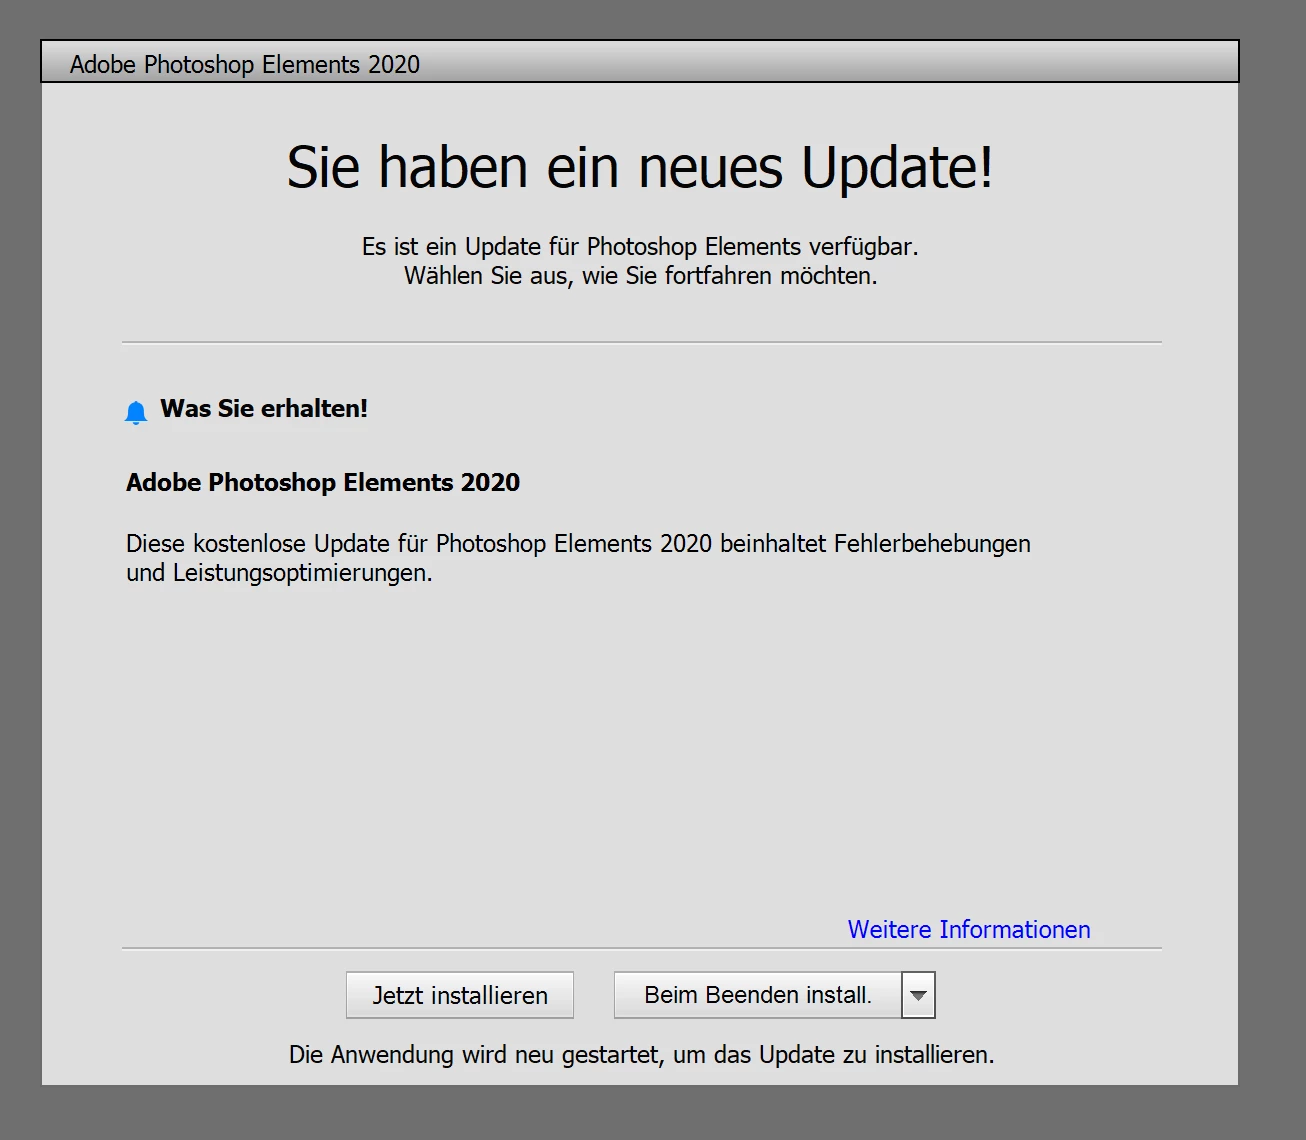Viewport: 1306px width, 1140px height.
Task: Open the Weitere Informationen link
Action: point(969,929)
